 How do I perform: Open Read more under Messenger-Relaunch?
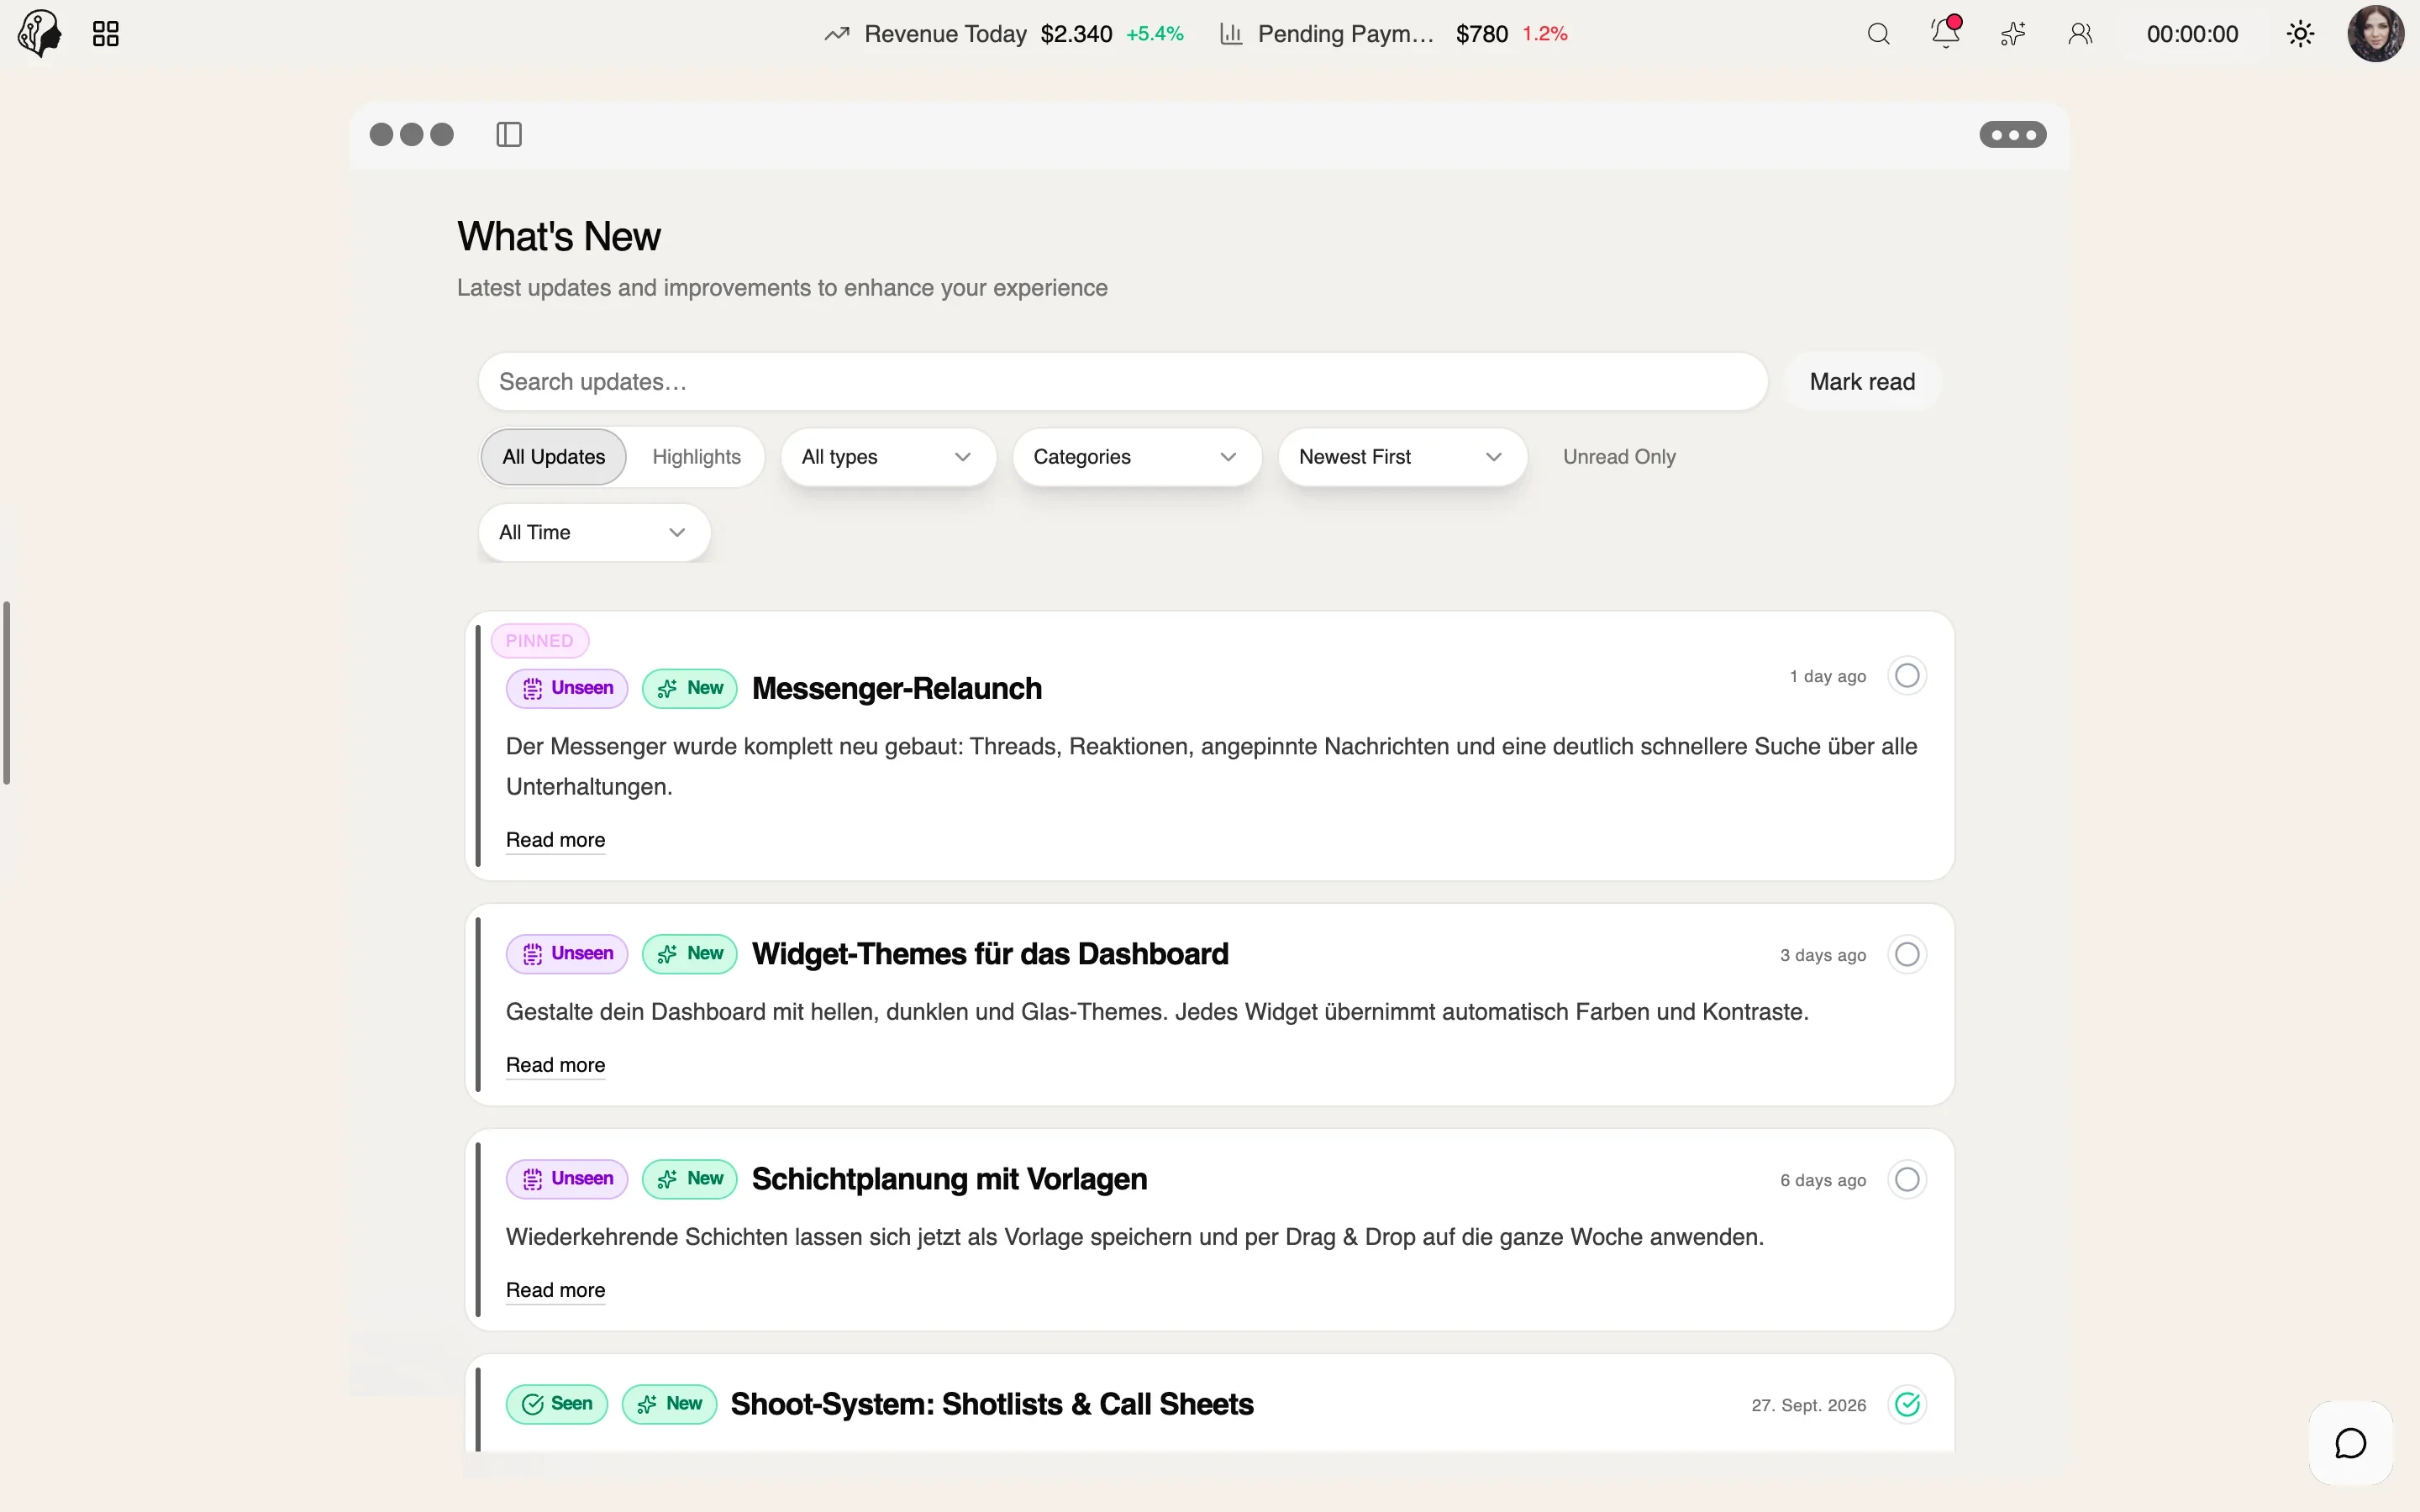[555, 840]
